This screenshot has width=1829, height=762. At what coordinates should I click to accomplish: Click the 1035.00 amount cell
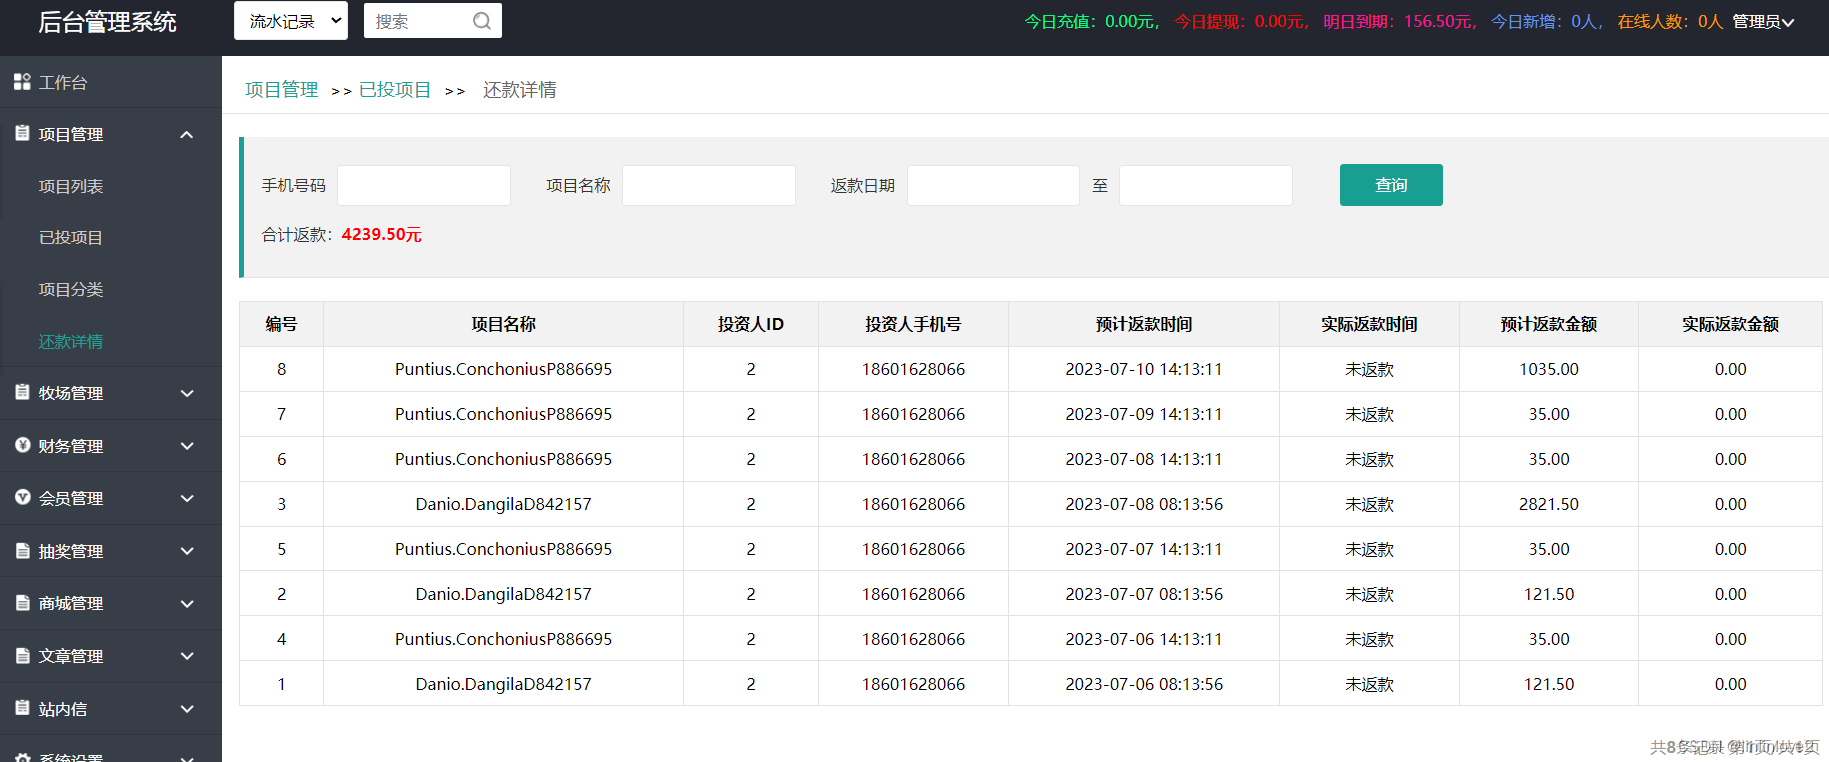1549,369
